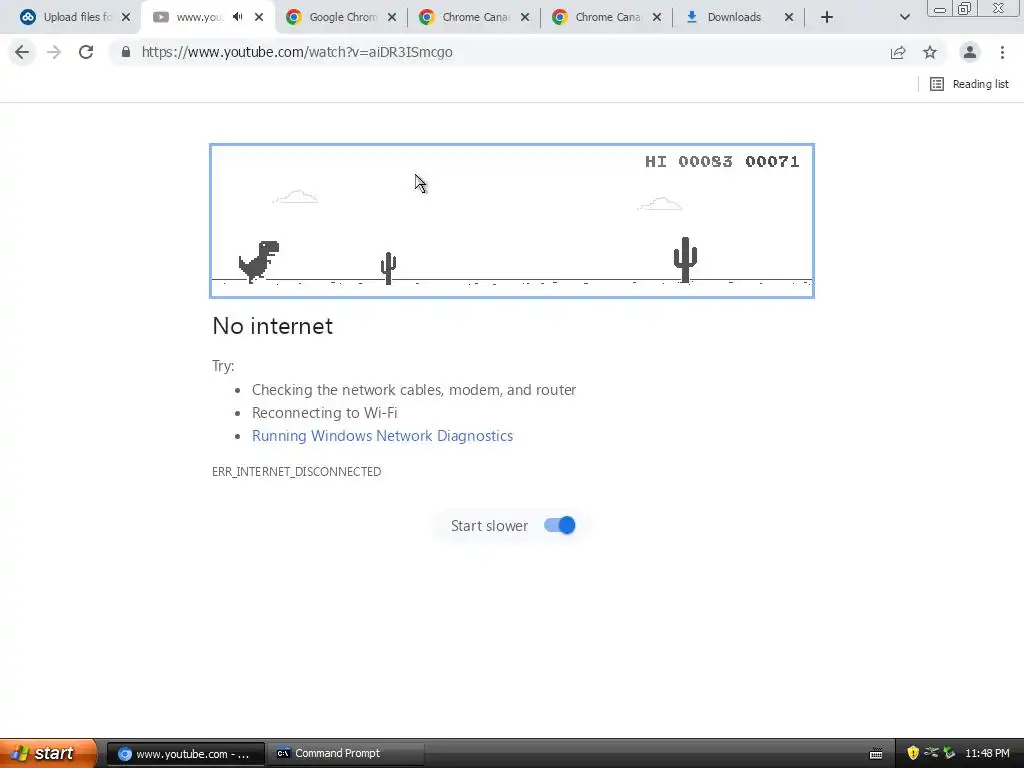Close the YouTube tab
This screenshot has height=768, width=1024.
pos(259,18)
